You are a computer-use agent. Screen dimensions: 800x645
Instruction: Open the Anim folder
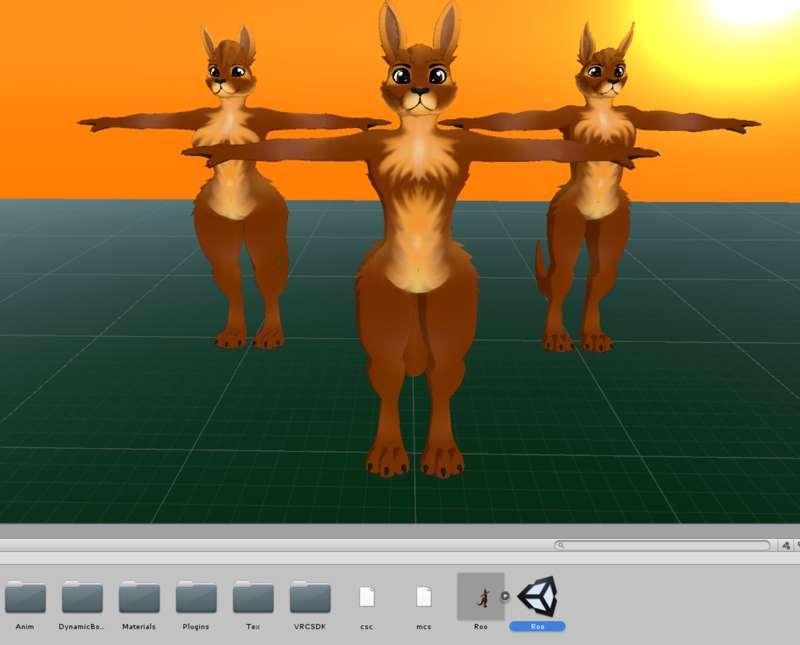[x=25, y=597]
